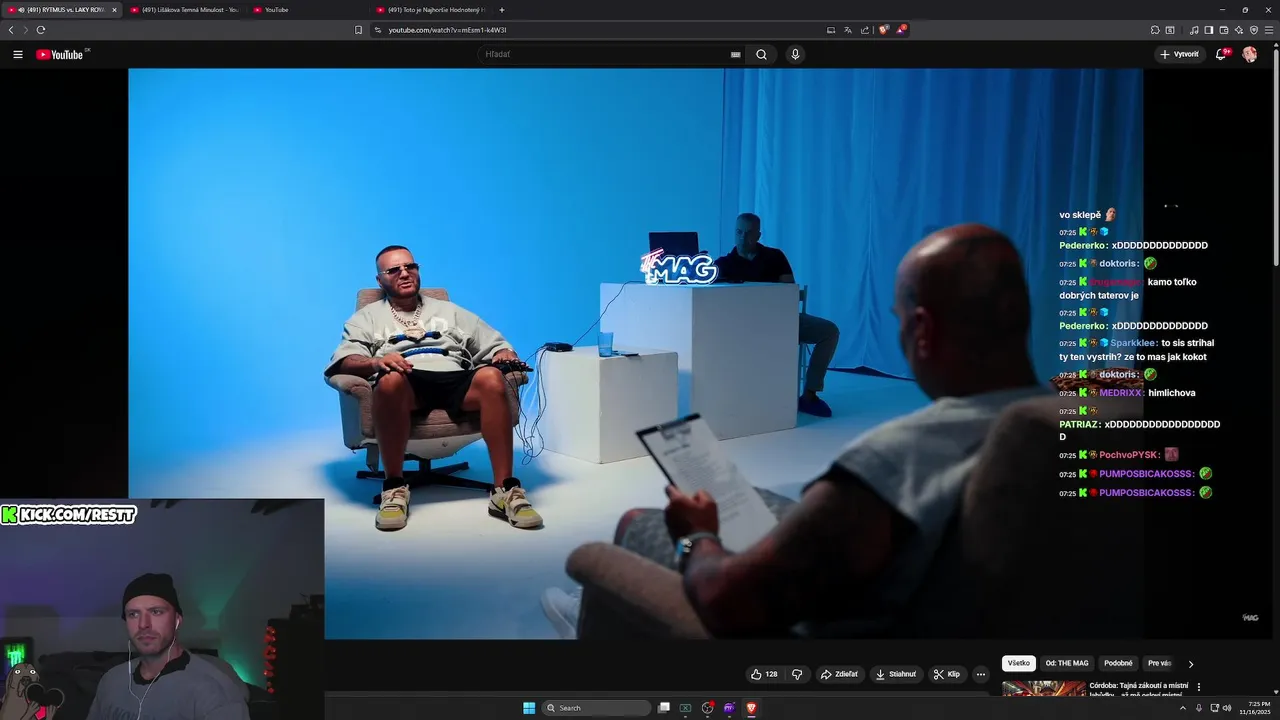Select the Všetko filter chip
This screenshot has width=1280, height=720.
[x=1018, y=663]
